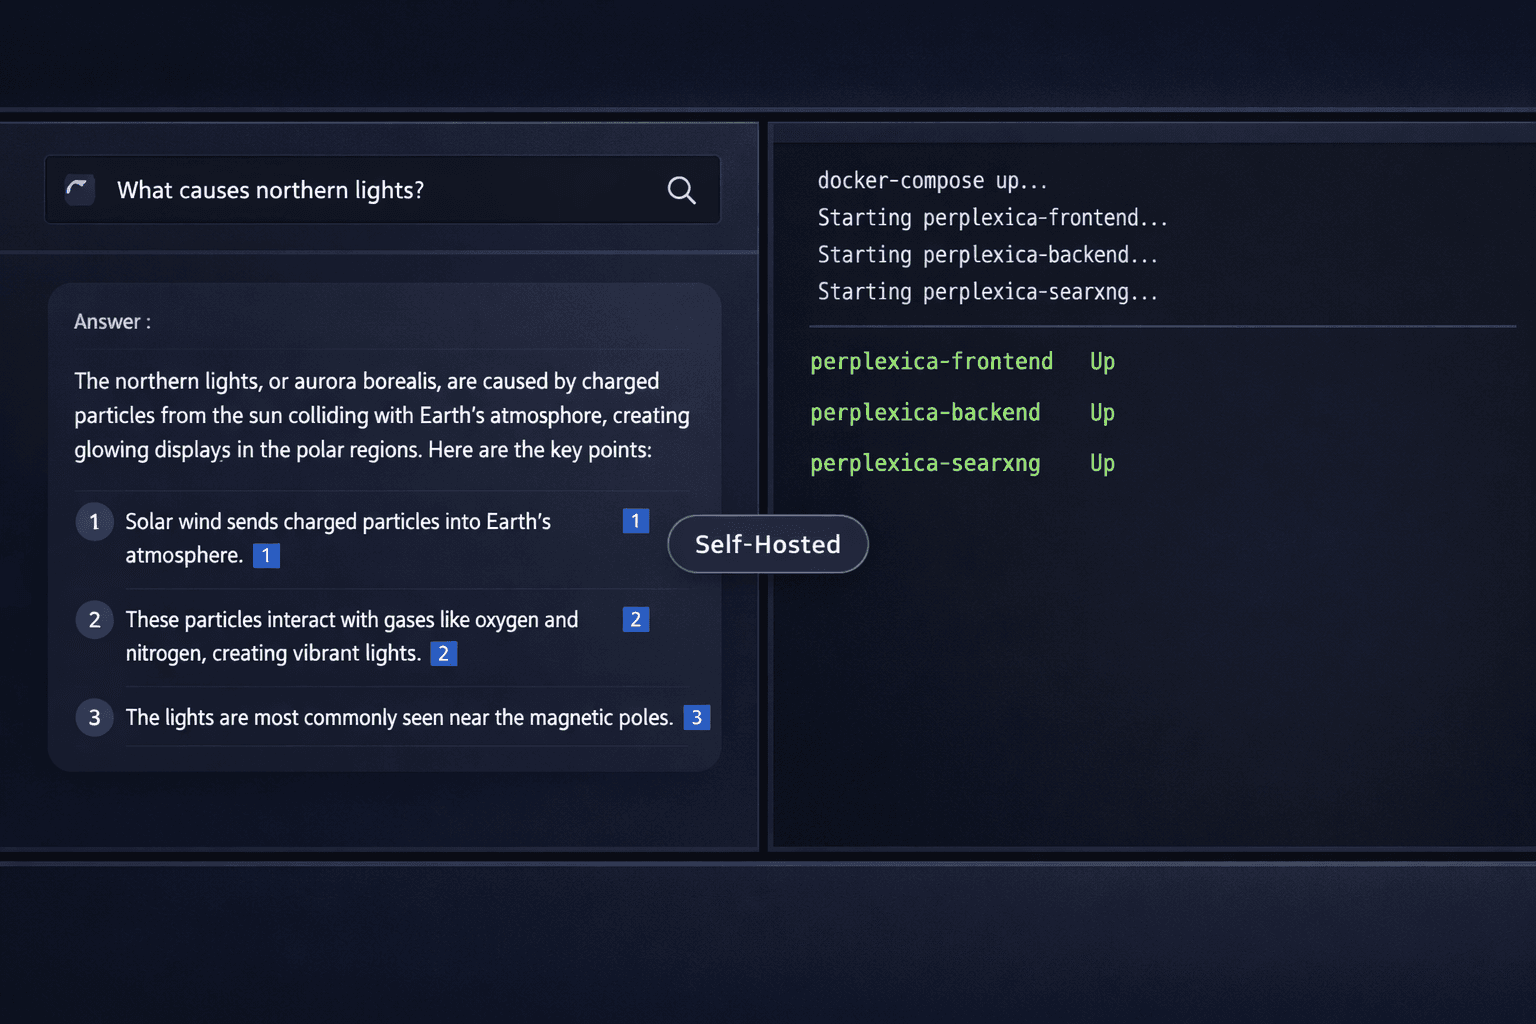
Task: Click numbered circle 1 beside solar wind point
Action: (94, 521)
